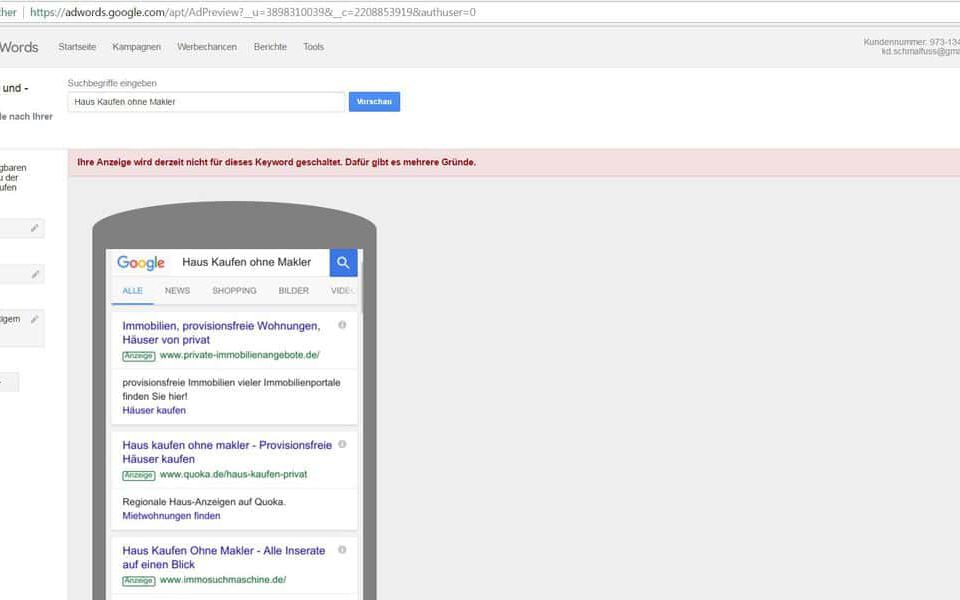Open www.private-immobilienangebote.de URL
This screenshot has height=600, width=960.
click(x=239, y=355)
